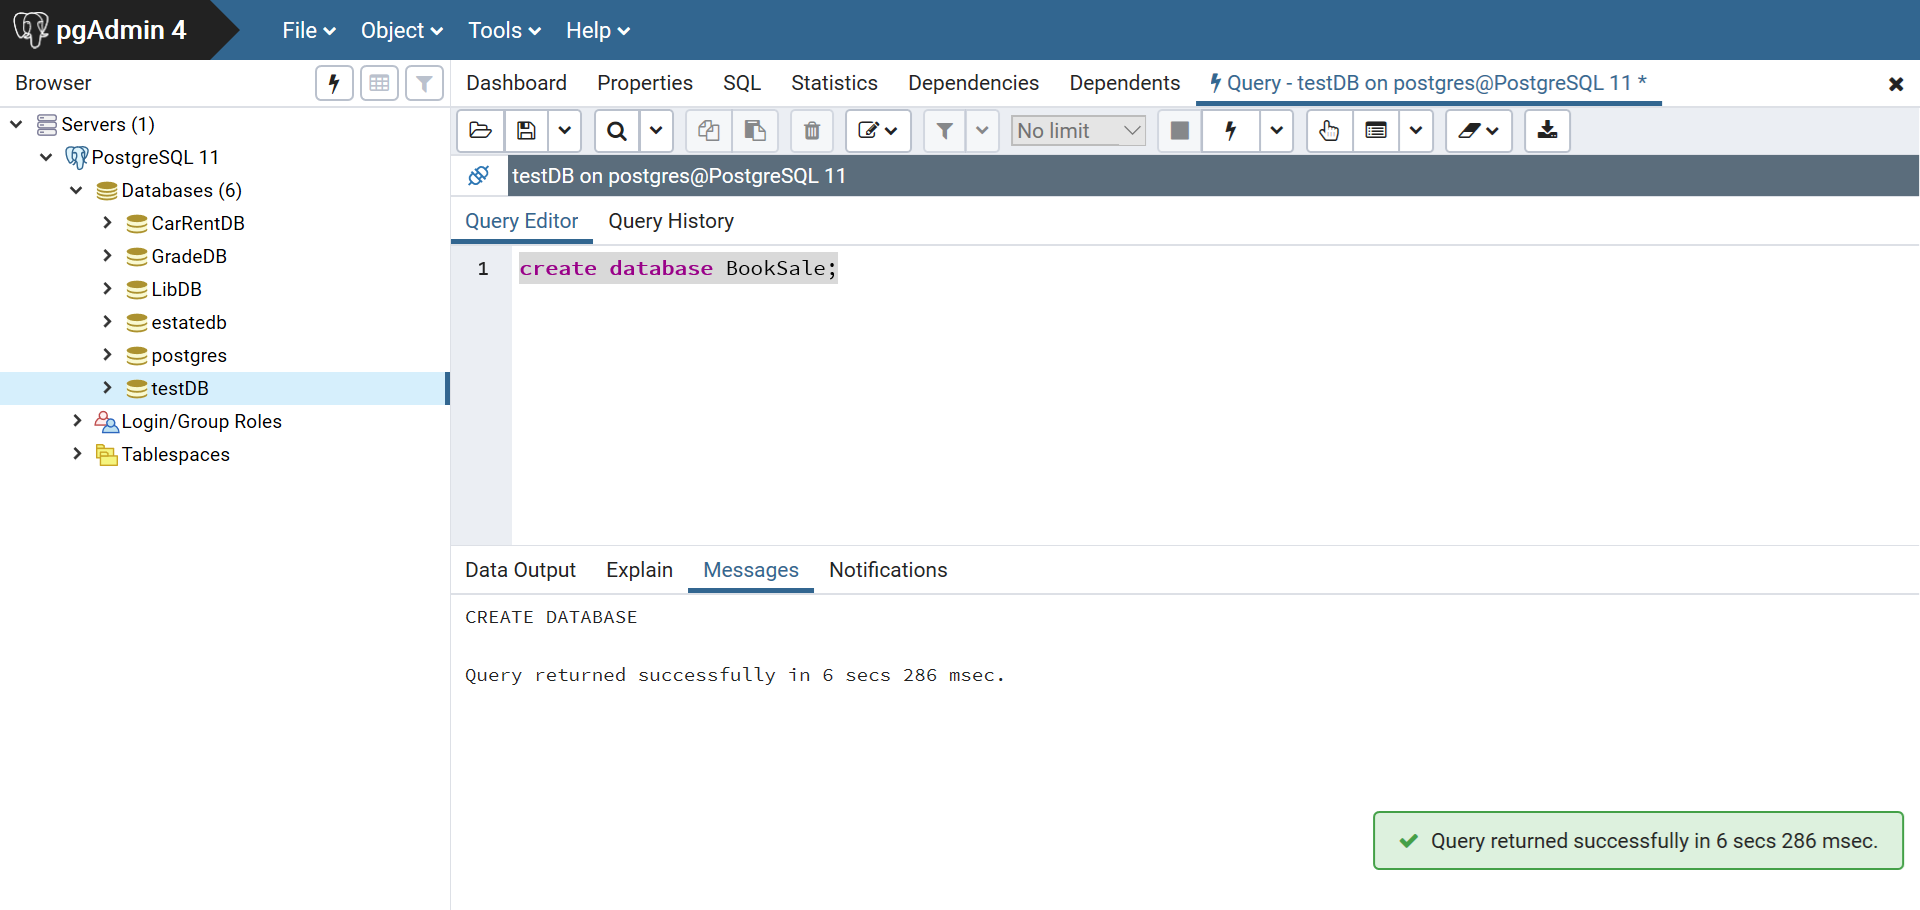Click the pgAdmin 4 logo

click(100, 30)
